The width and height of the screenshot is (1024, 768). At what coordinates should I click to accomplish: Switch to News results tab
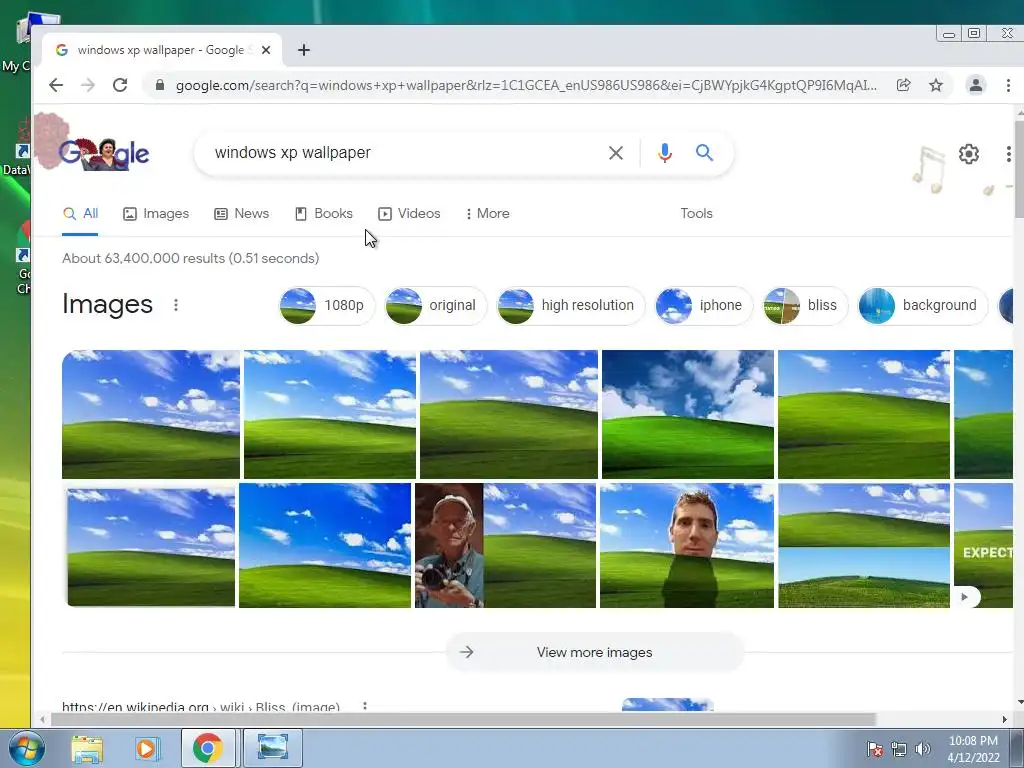[242, 214]
